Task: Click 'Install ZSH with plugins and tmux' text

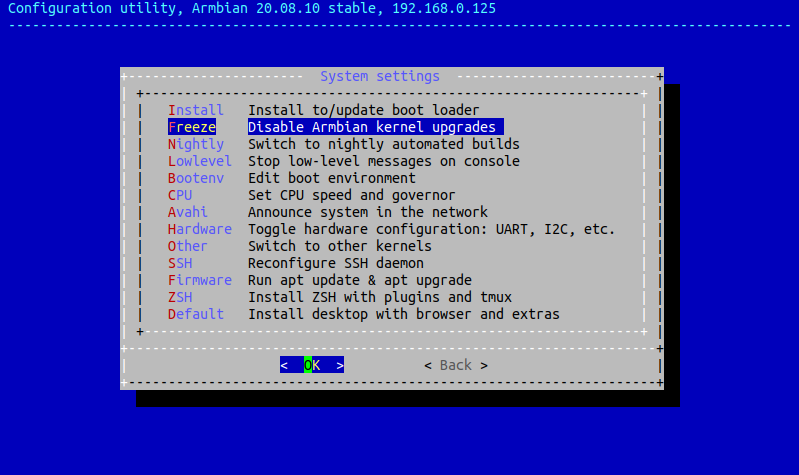Action: coord(380,297)
